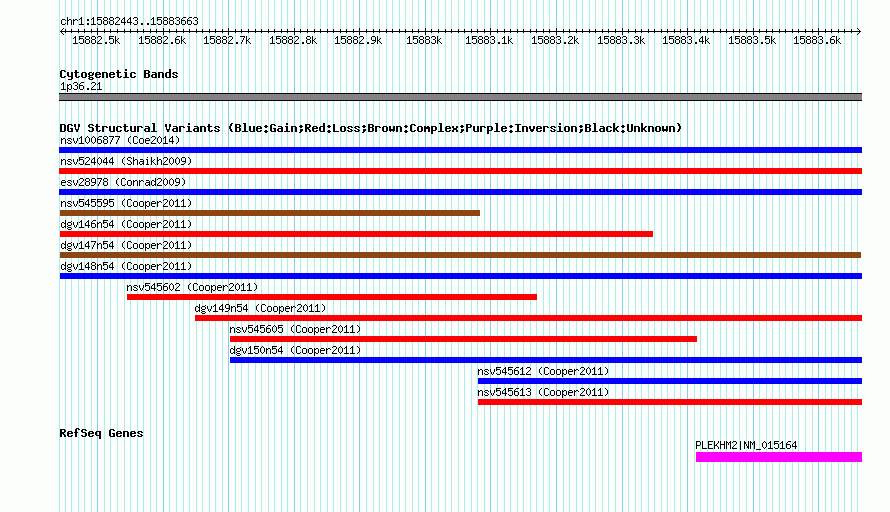Open the nsv545605 (Cooper2011) label
This screenshot has width=890, height=512.
(295, 329)
